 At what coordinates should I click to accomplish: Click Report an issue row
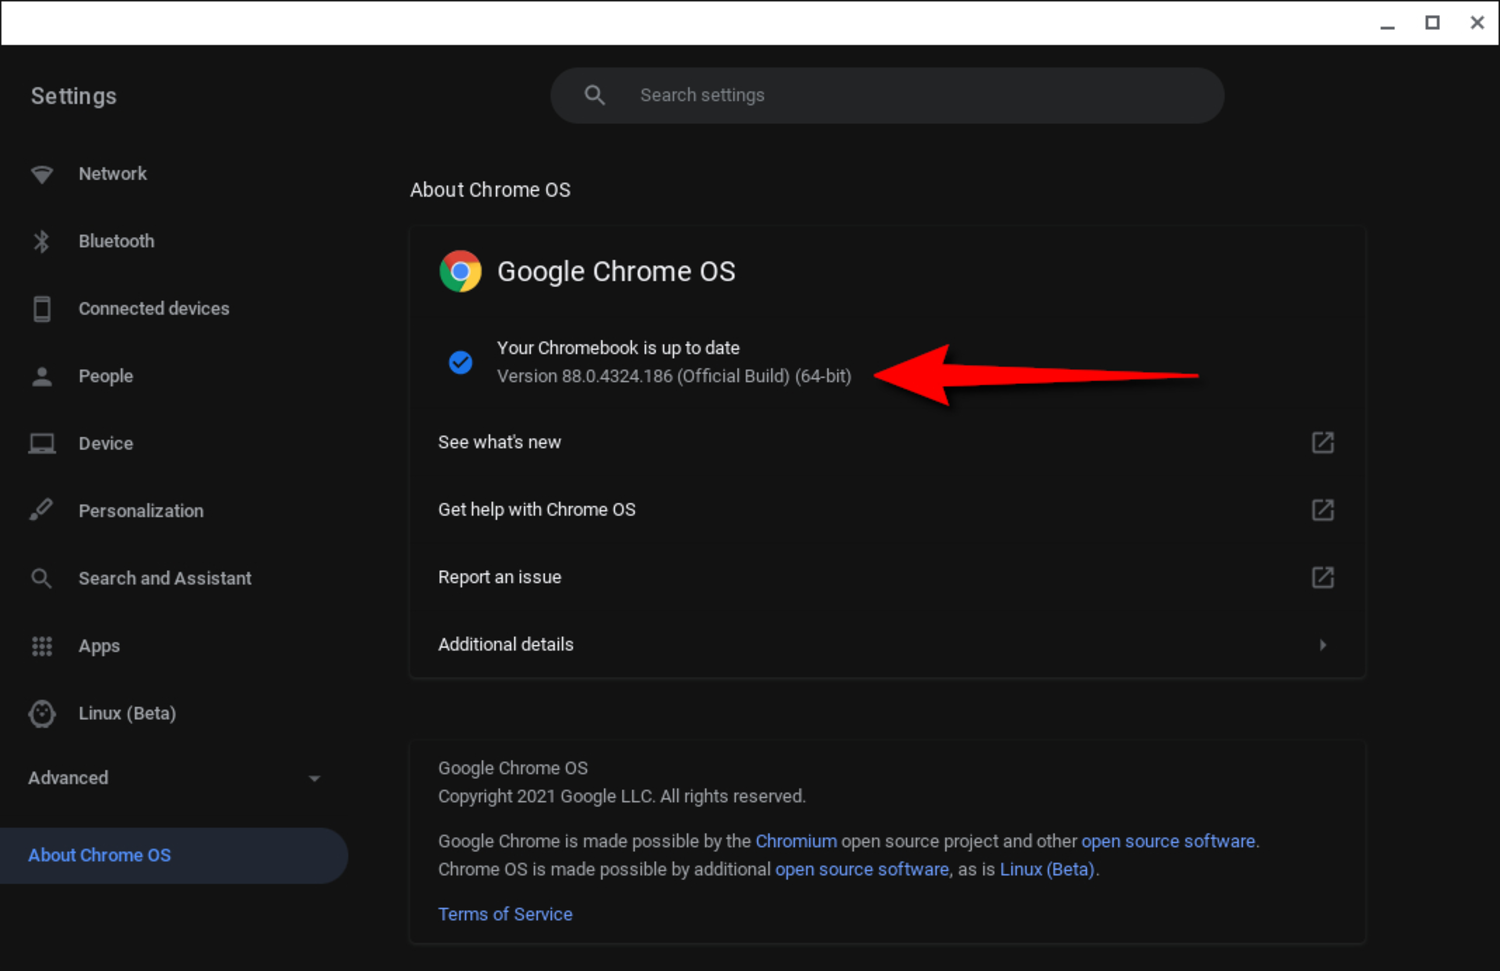(887, 577)
